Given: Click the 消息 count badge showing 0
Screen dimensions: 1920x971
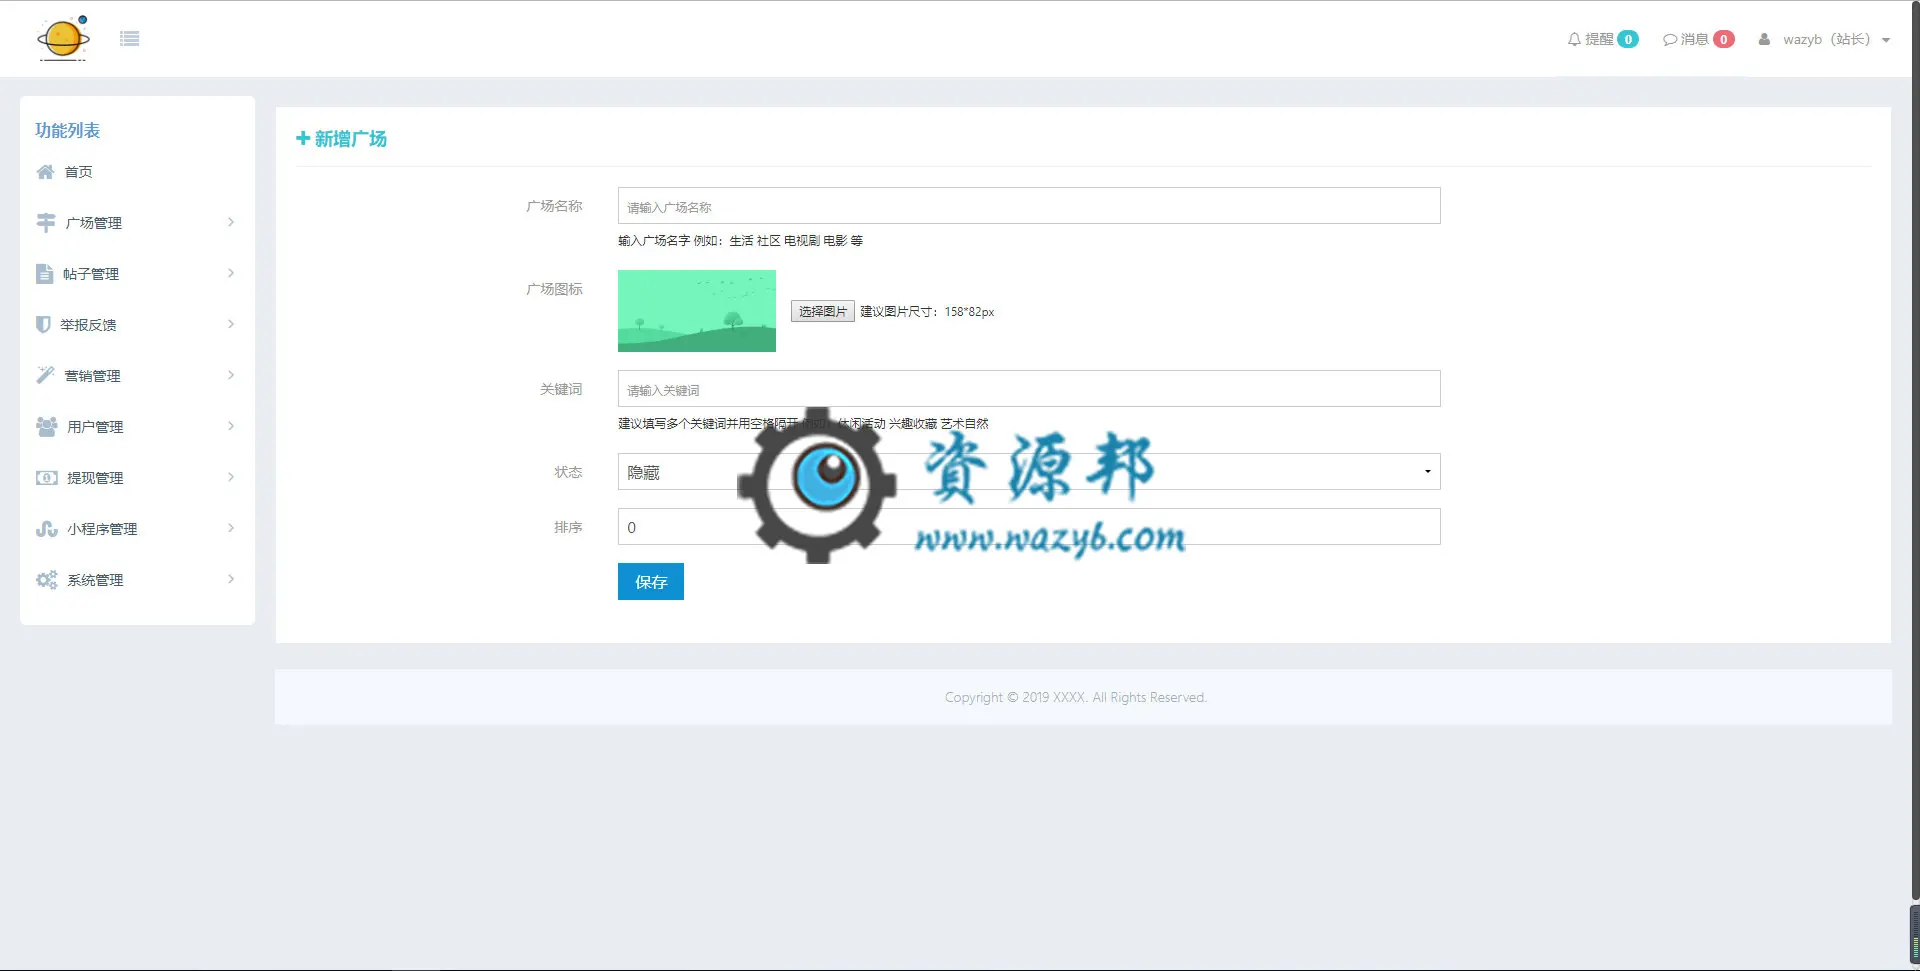Looking at the screenshot, I should coord(1724,39).
